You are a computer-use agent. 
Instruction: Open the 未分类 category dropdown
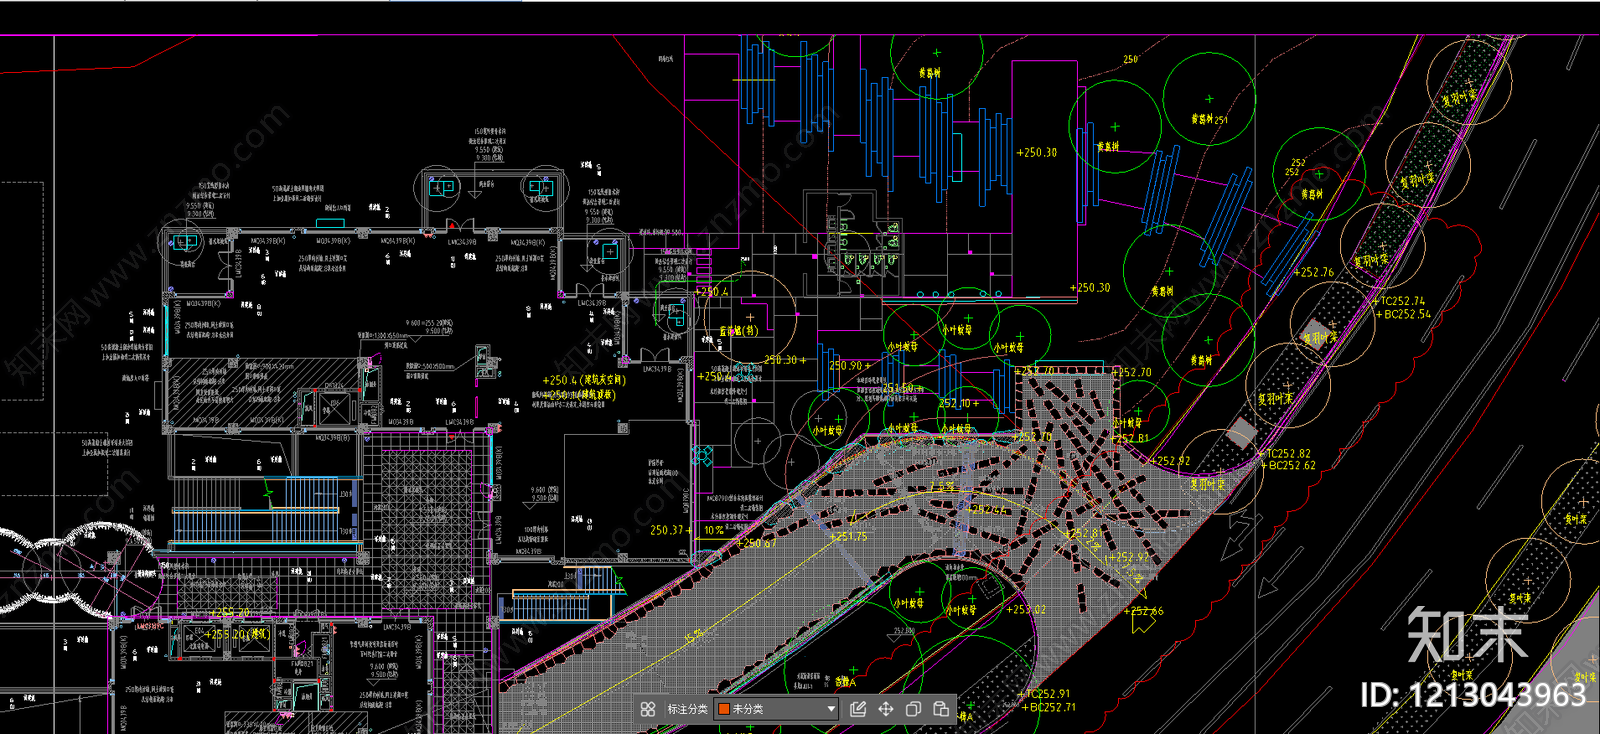tap(776, 709)
